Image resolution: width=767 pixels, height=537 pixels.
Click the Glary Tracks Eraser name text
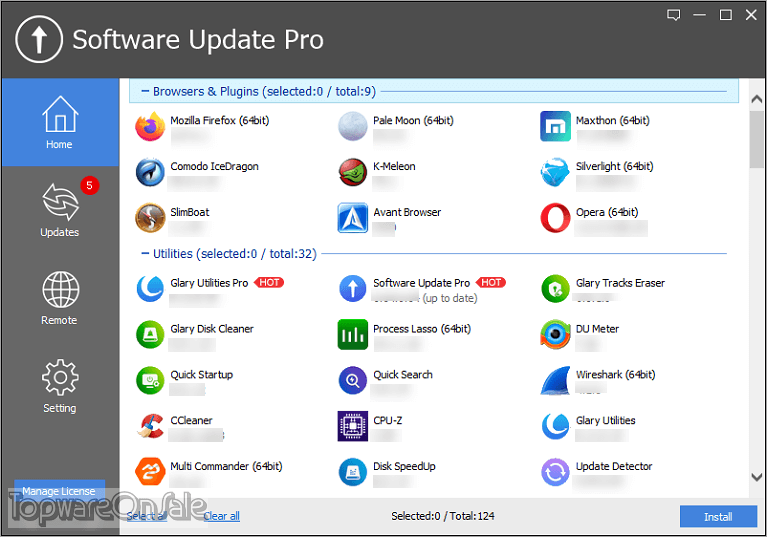(x=620, y=283)
